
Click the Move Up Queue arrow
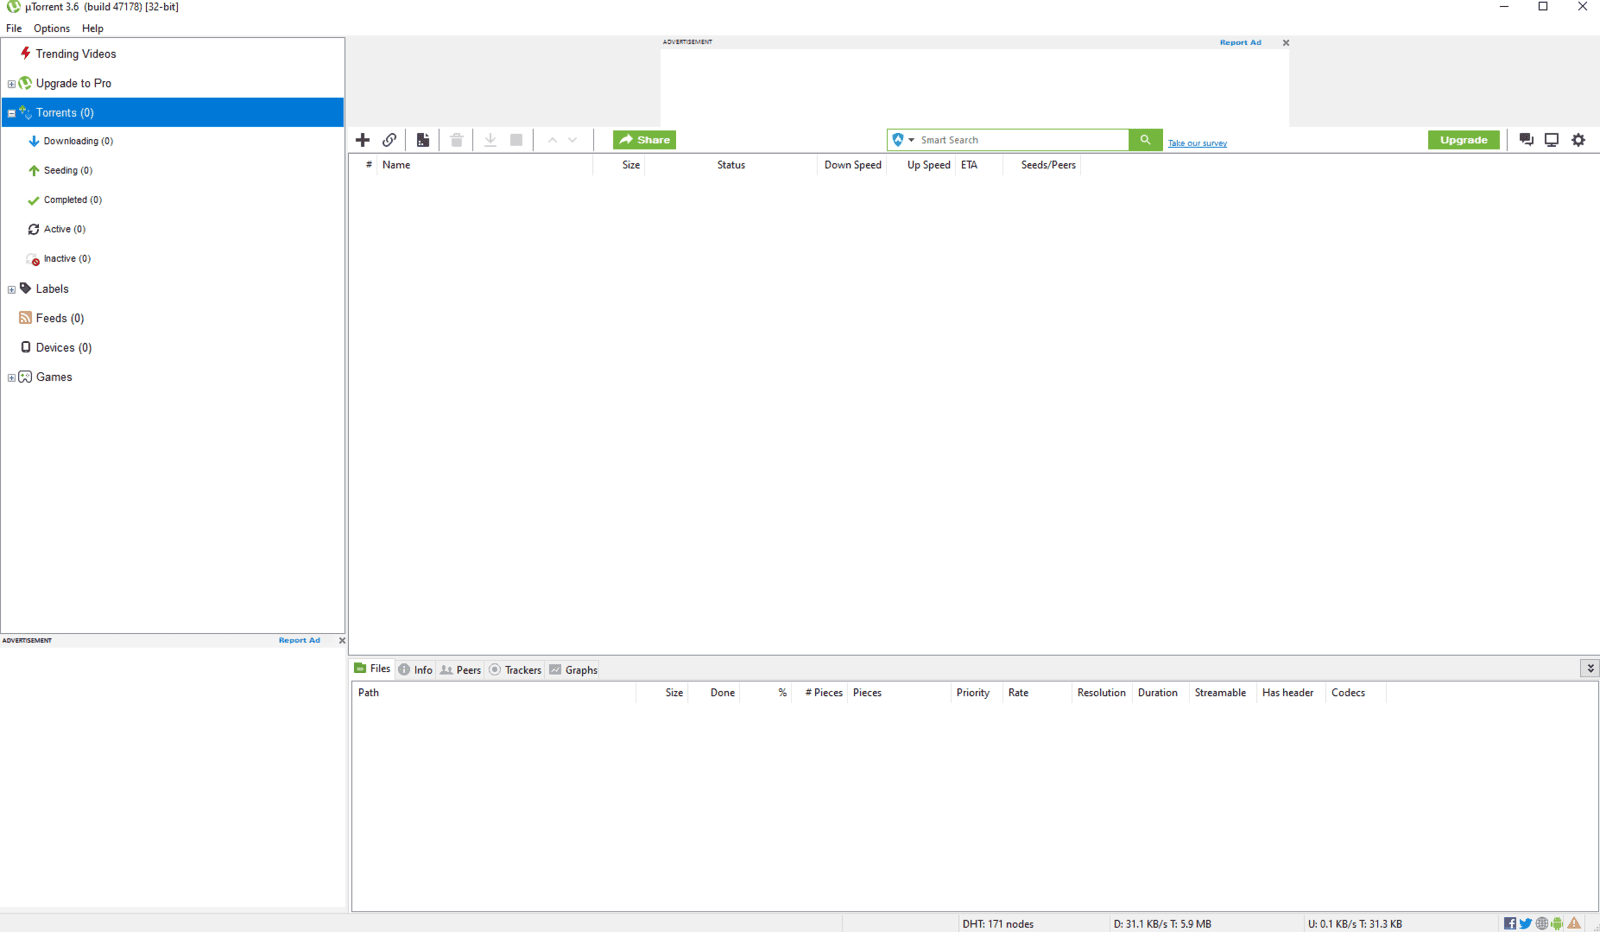552,140
